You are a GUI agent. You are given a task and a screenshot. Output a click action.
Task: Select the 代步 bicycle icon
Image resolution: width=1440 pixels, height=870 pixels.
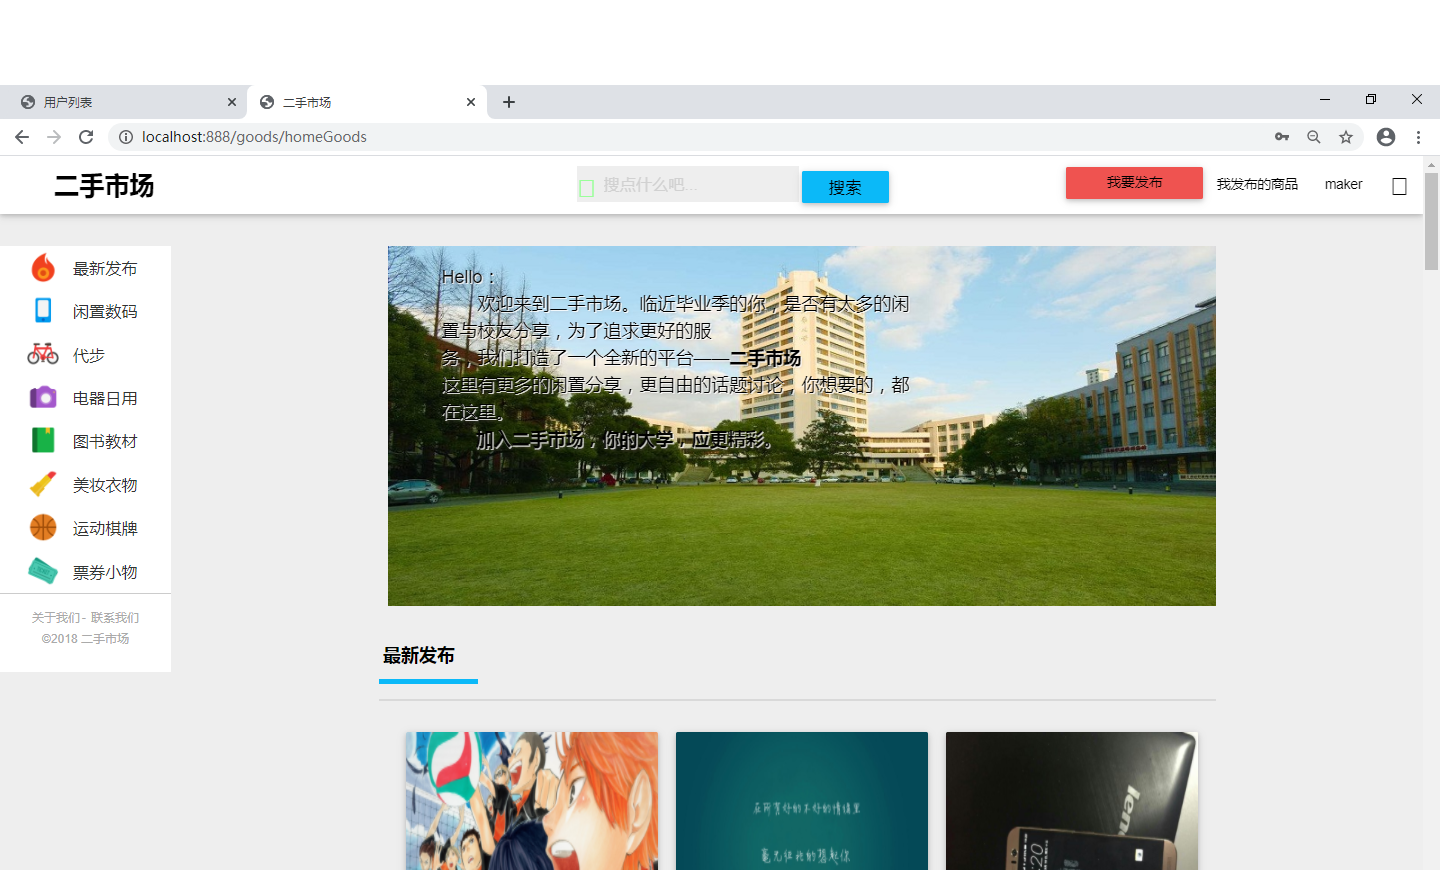(42, 354)
